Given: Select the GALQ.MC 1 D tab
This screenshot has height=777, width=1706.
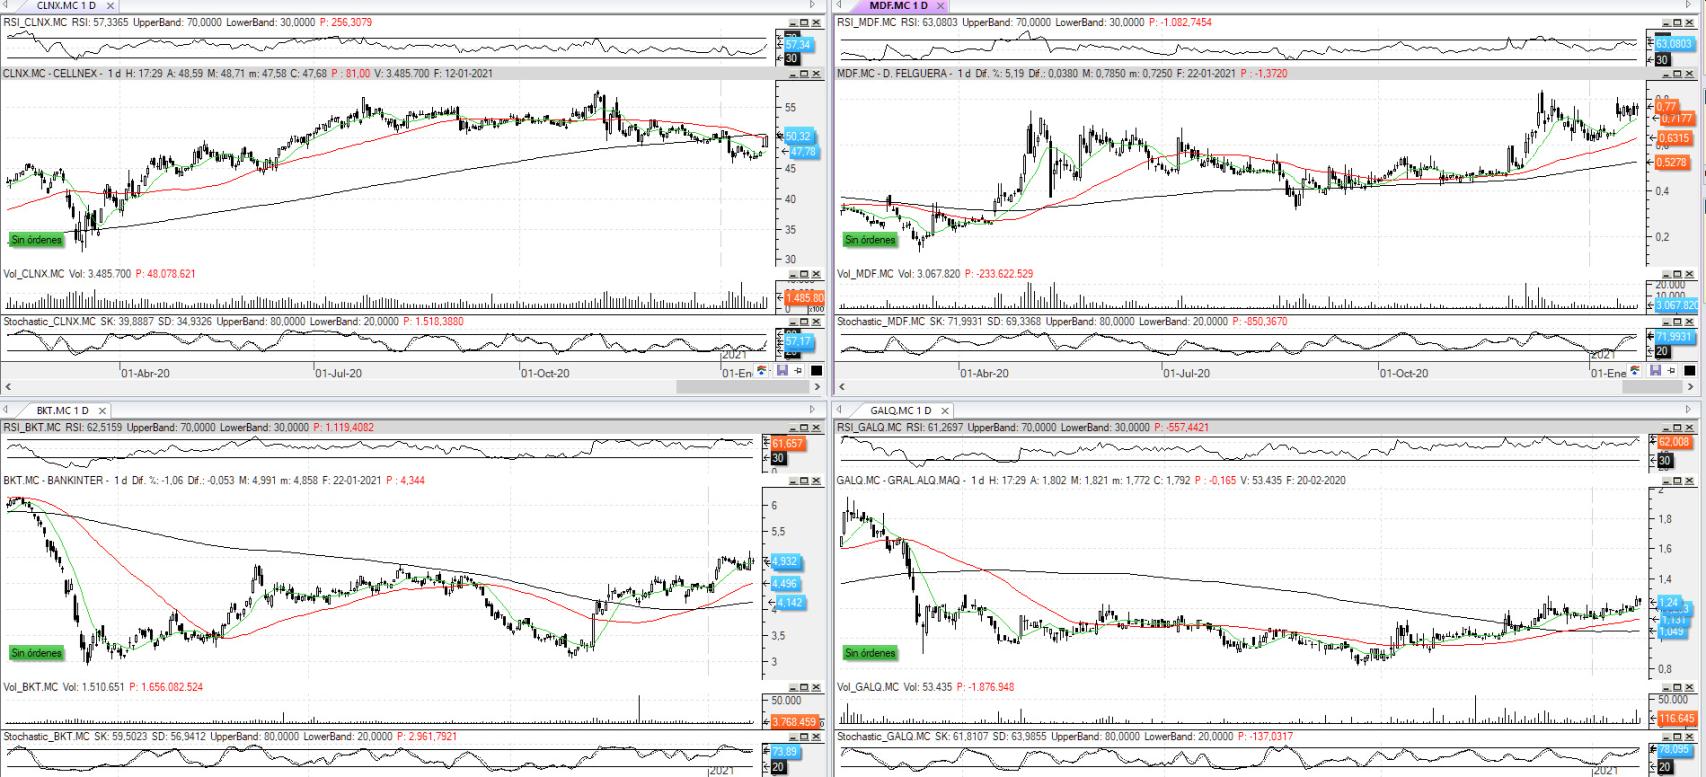Looking at the screenshot, I should pyautogui.click(x=899, y=411).
